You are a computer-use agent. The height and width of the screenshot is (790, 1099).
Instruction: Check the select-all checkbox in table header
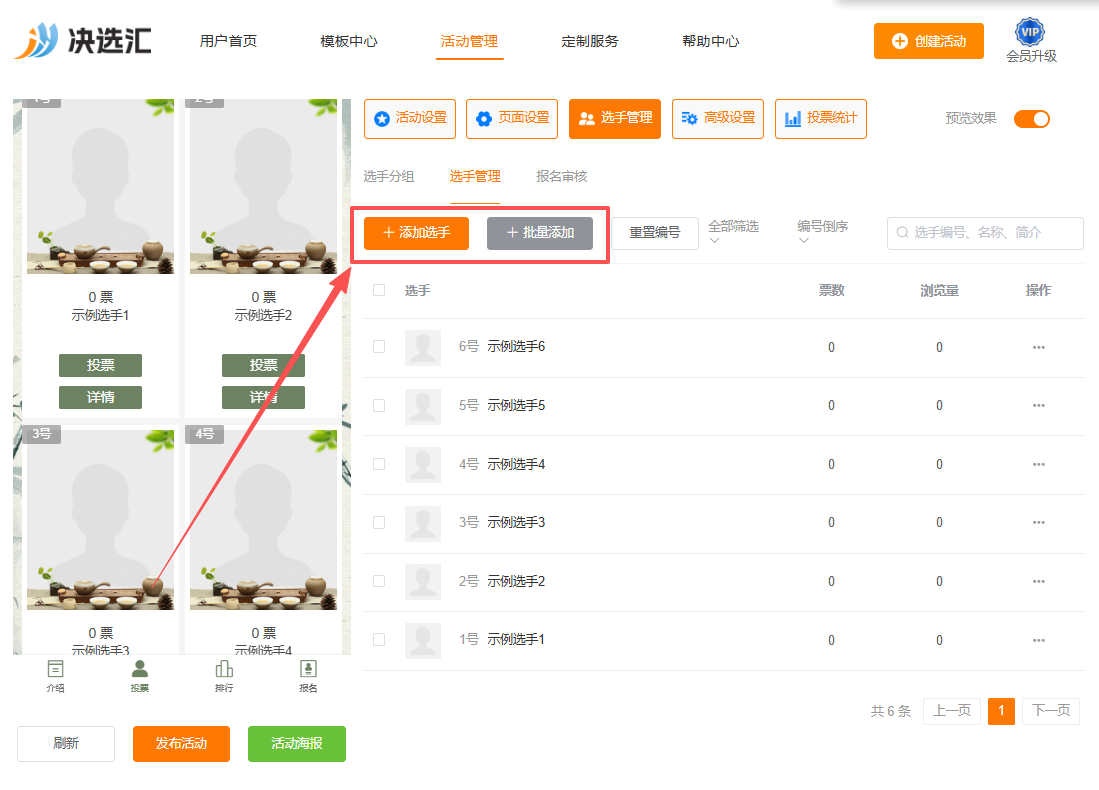pos(379,290)
